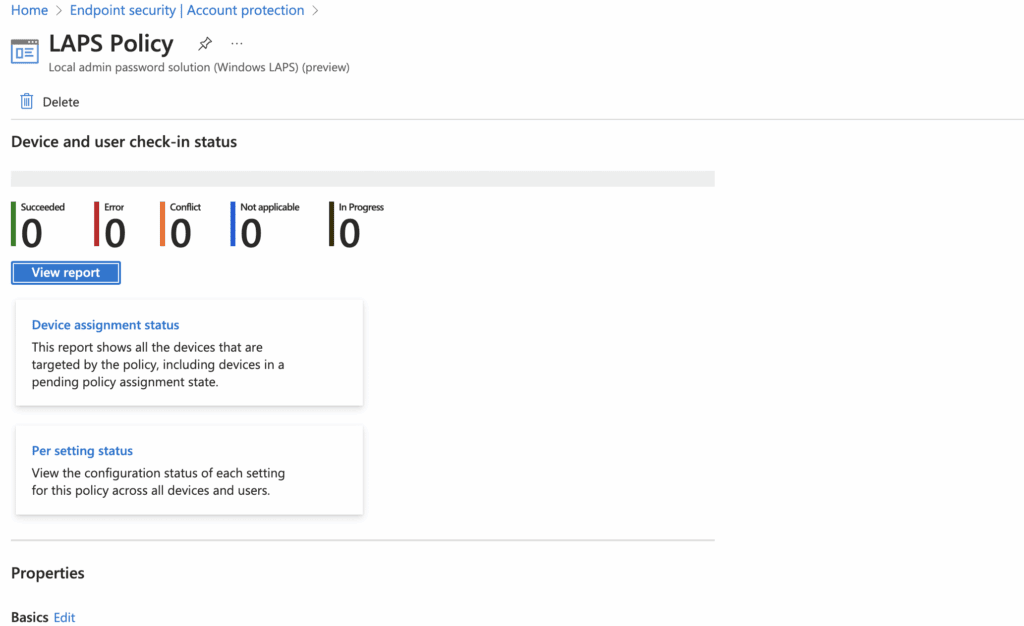The image size is (1024, 626).
Task: Open the Per setting status report
Action: coord(82,450)
